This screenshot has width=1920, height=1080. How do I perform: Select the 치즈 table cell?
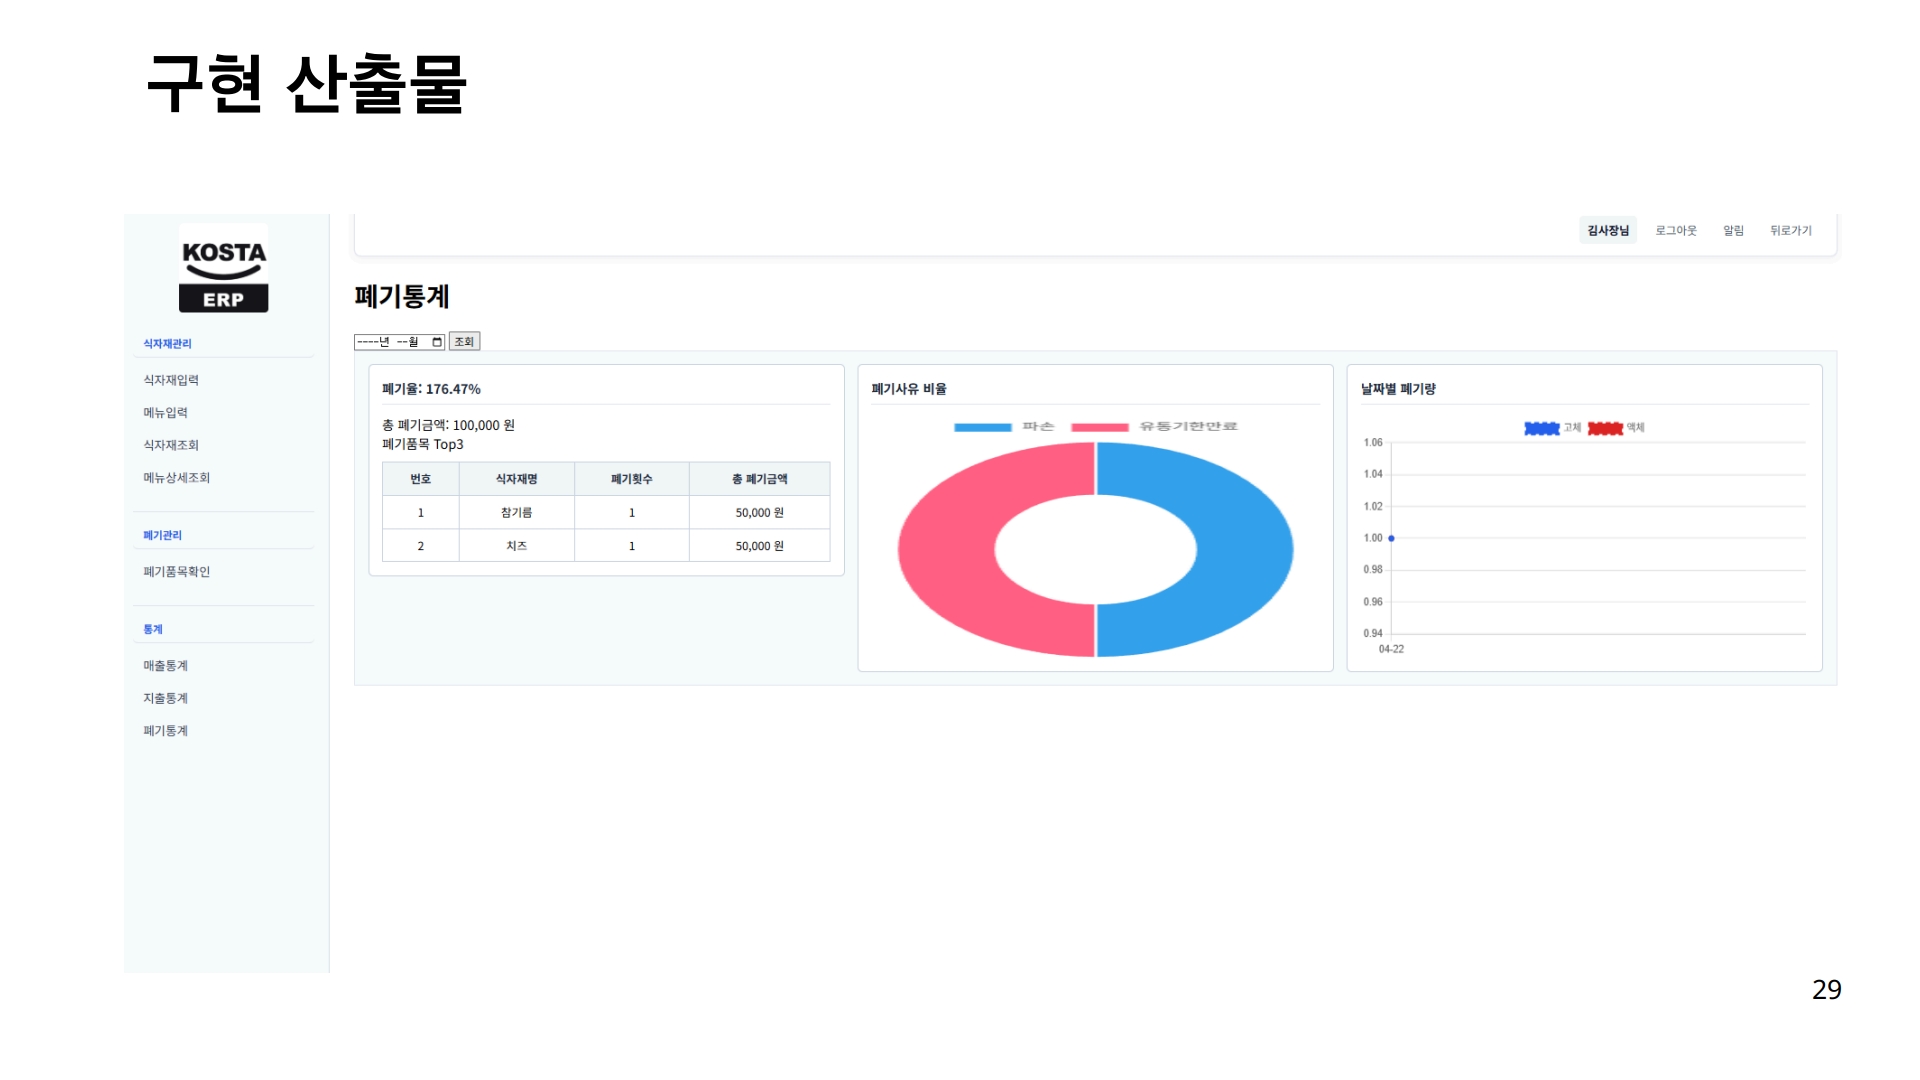(x=517, y=546)
